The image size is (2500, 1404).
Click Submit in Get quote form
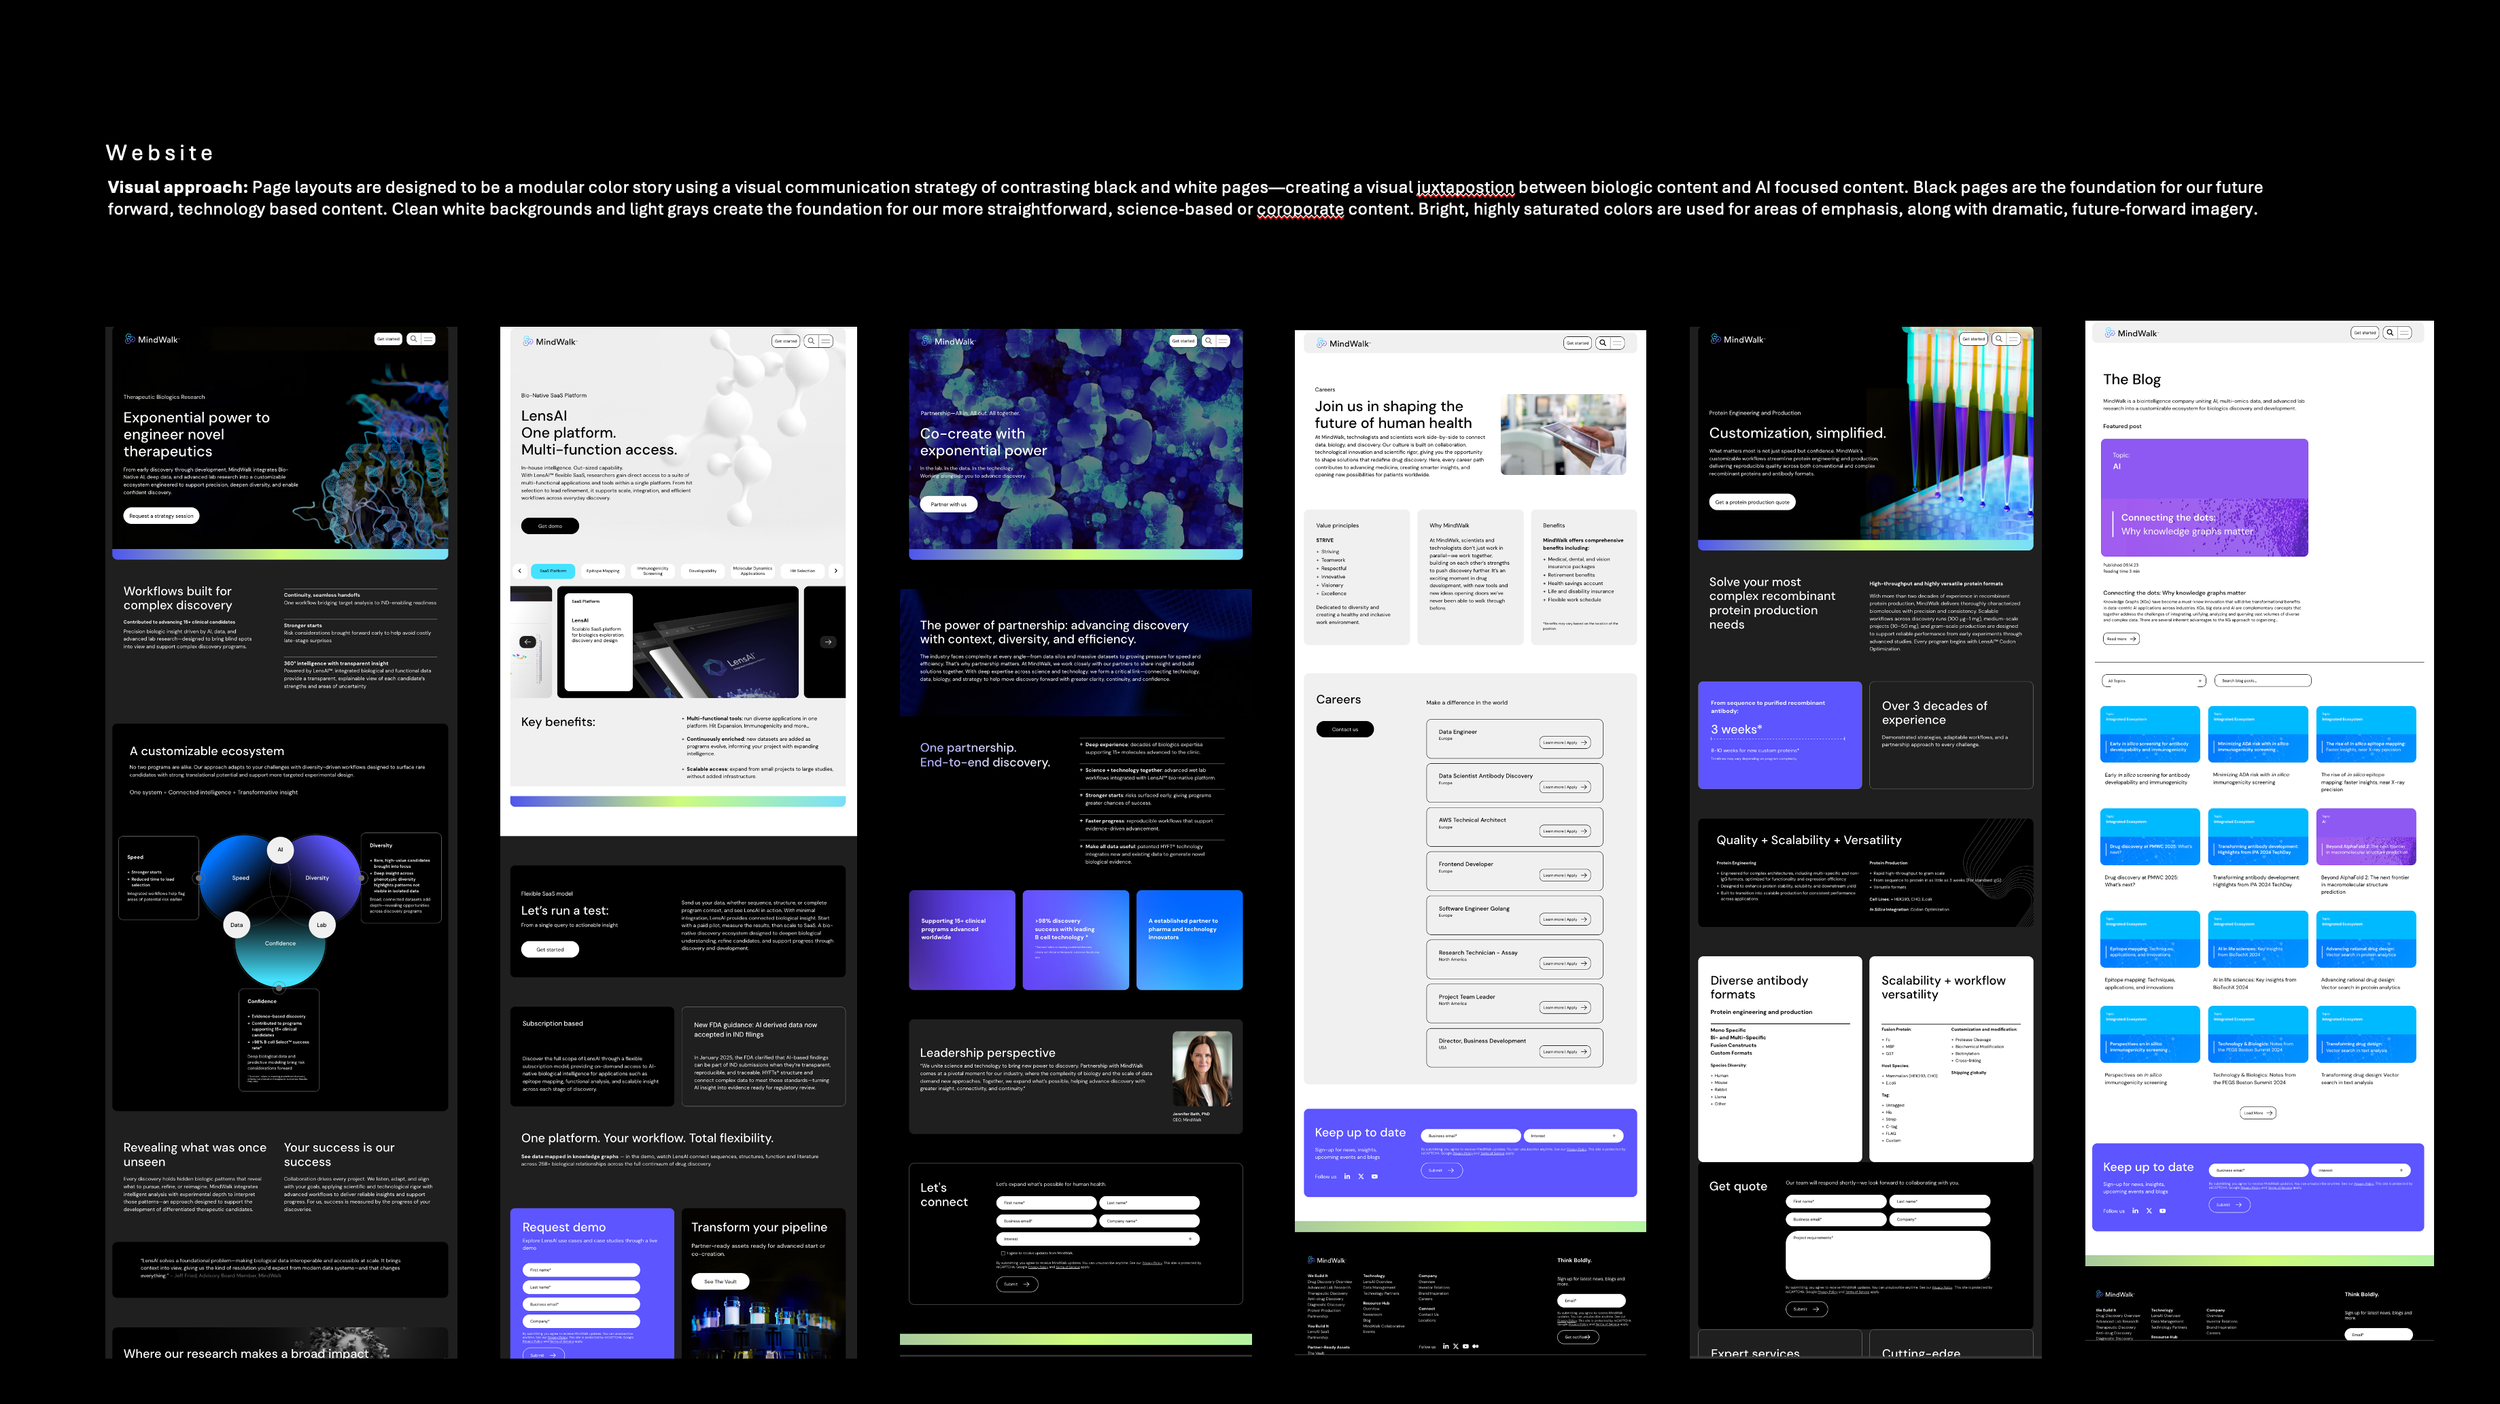[1807, 1309]
